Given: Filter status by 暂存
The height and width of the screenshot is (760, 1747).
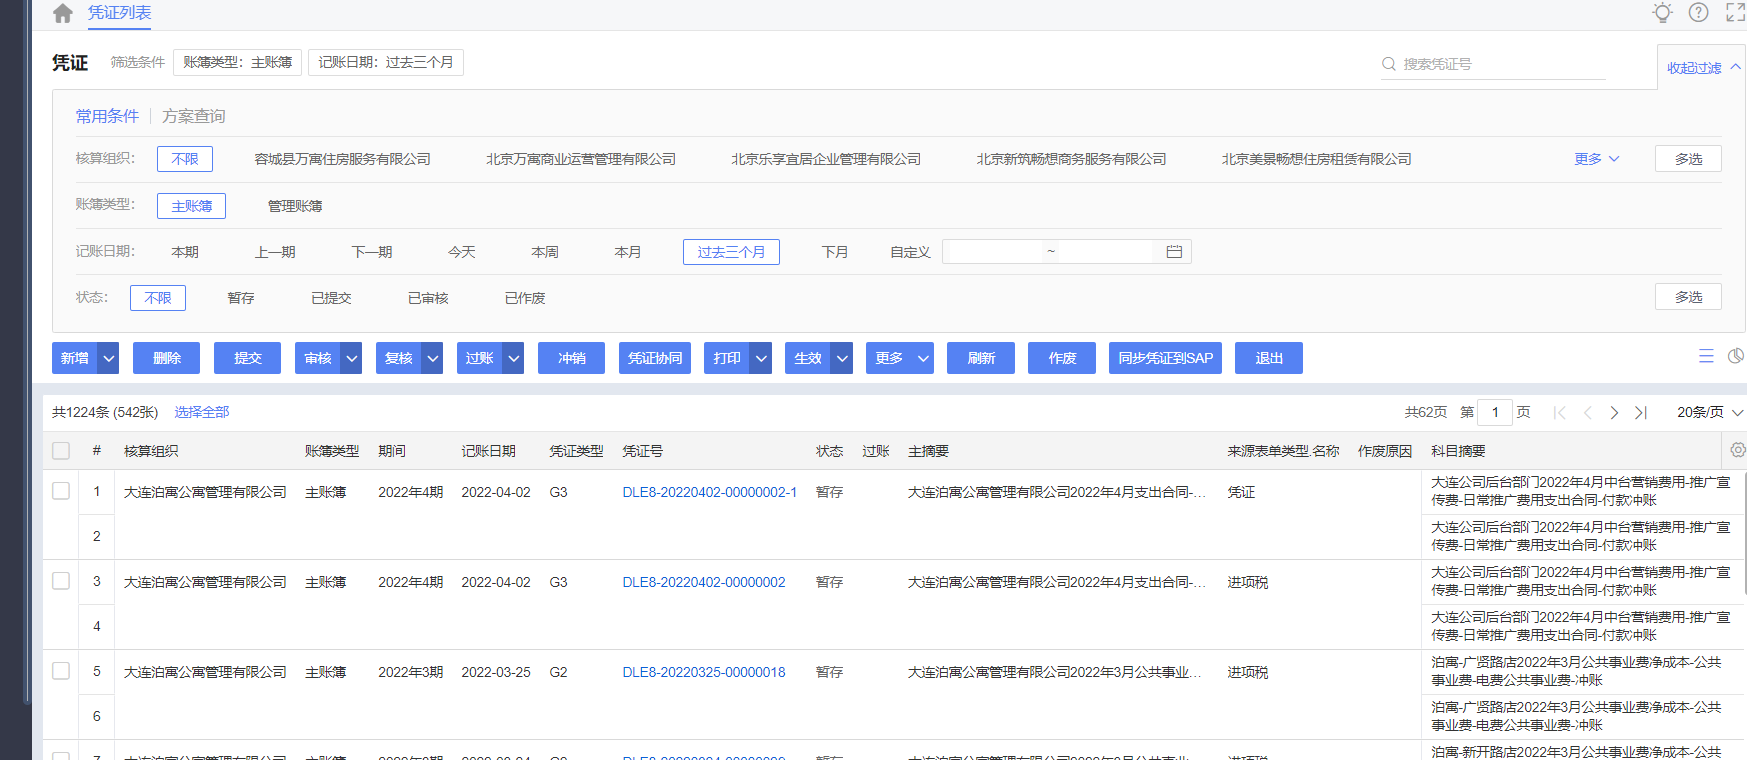Looking at the screenshot, I should (241, 298).
